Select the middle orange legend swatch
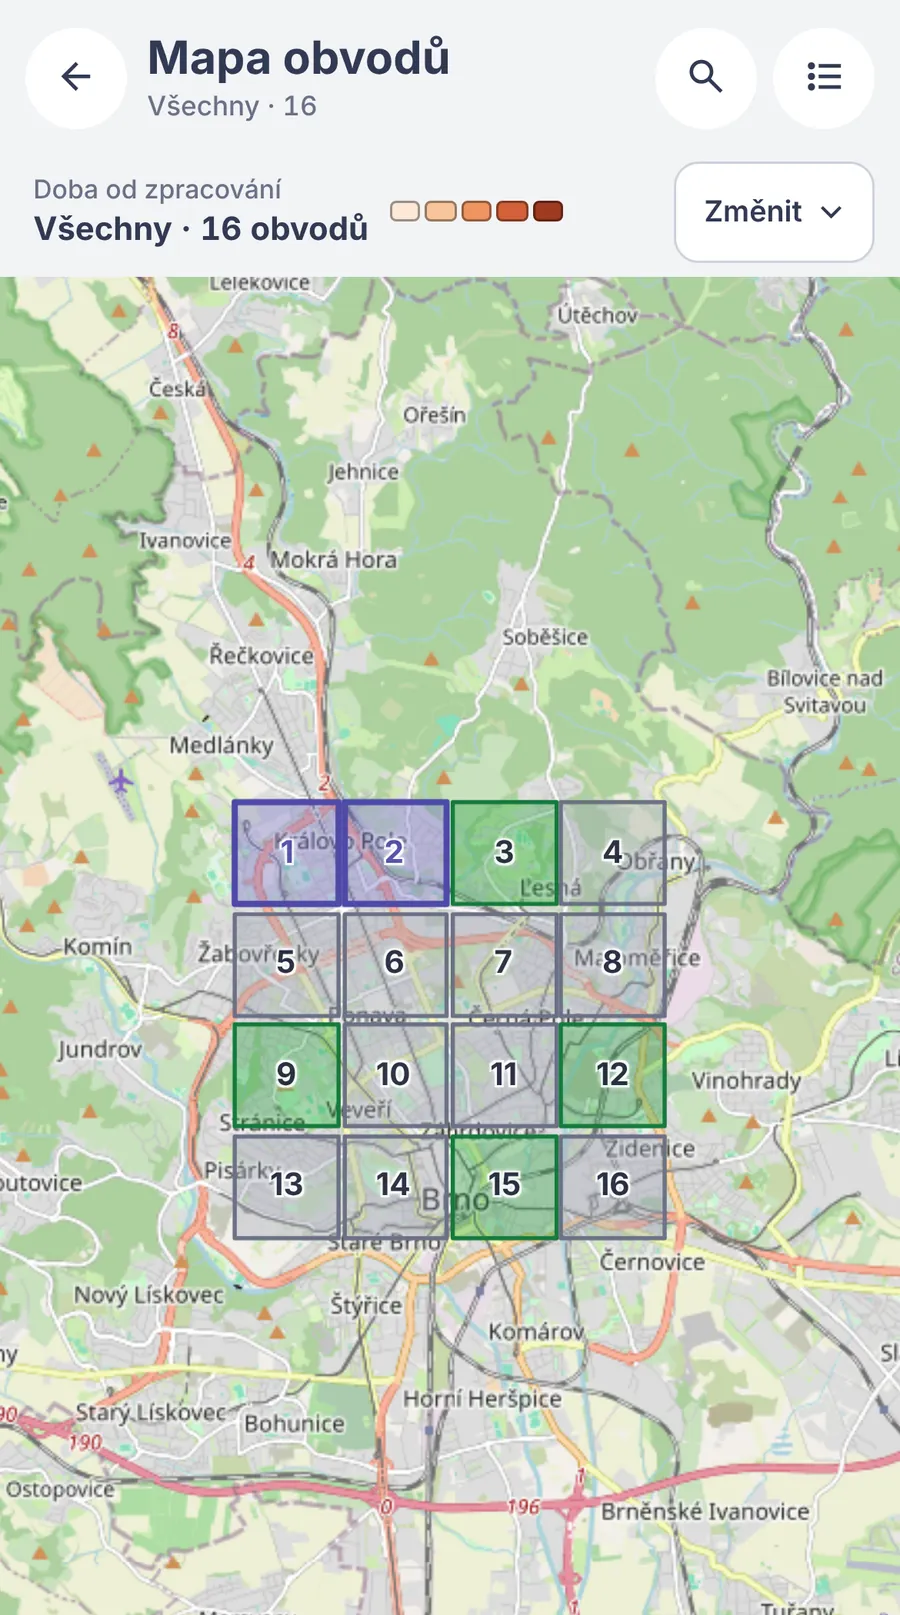 tap(477, 211)
